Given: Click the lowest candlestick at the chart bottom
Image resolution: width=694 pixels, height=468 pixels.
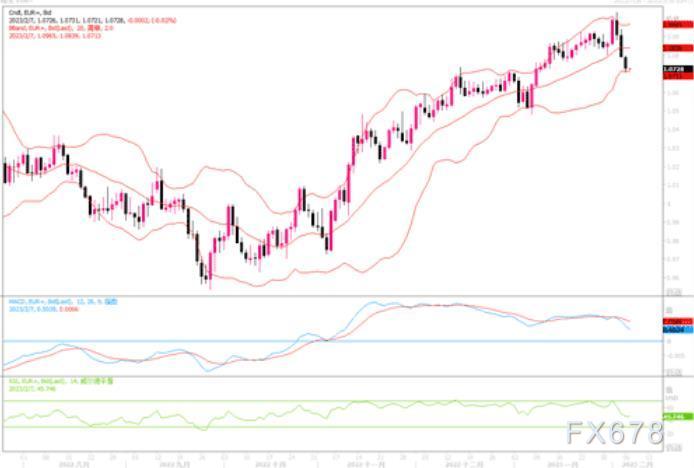Looking at the screenshot, I should click(x=210, y=269).
